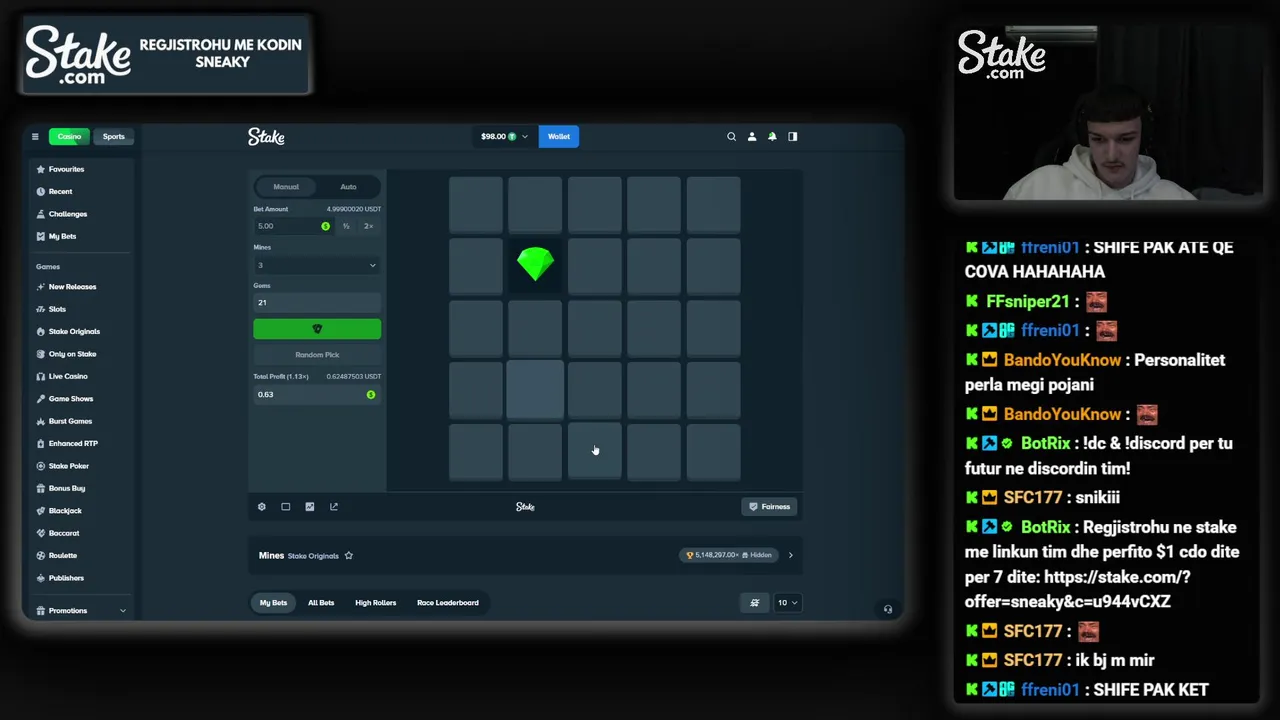Click the trophy 5,148,297.00× record badge

pos(729,555)
